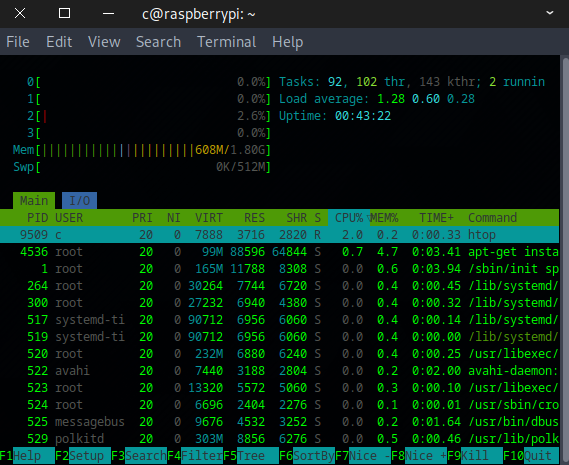The height and width of the screenshot is (465, 569).
Task: Select systemd-ti process row PID 519
Action: (x=279, y=337)
